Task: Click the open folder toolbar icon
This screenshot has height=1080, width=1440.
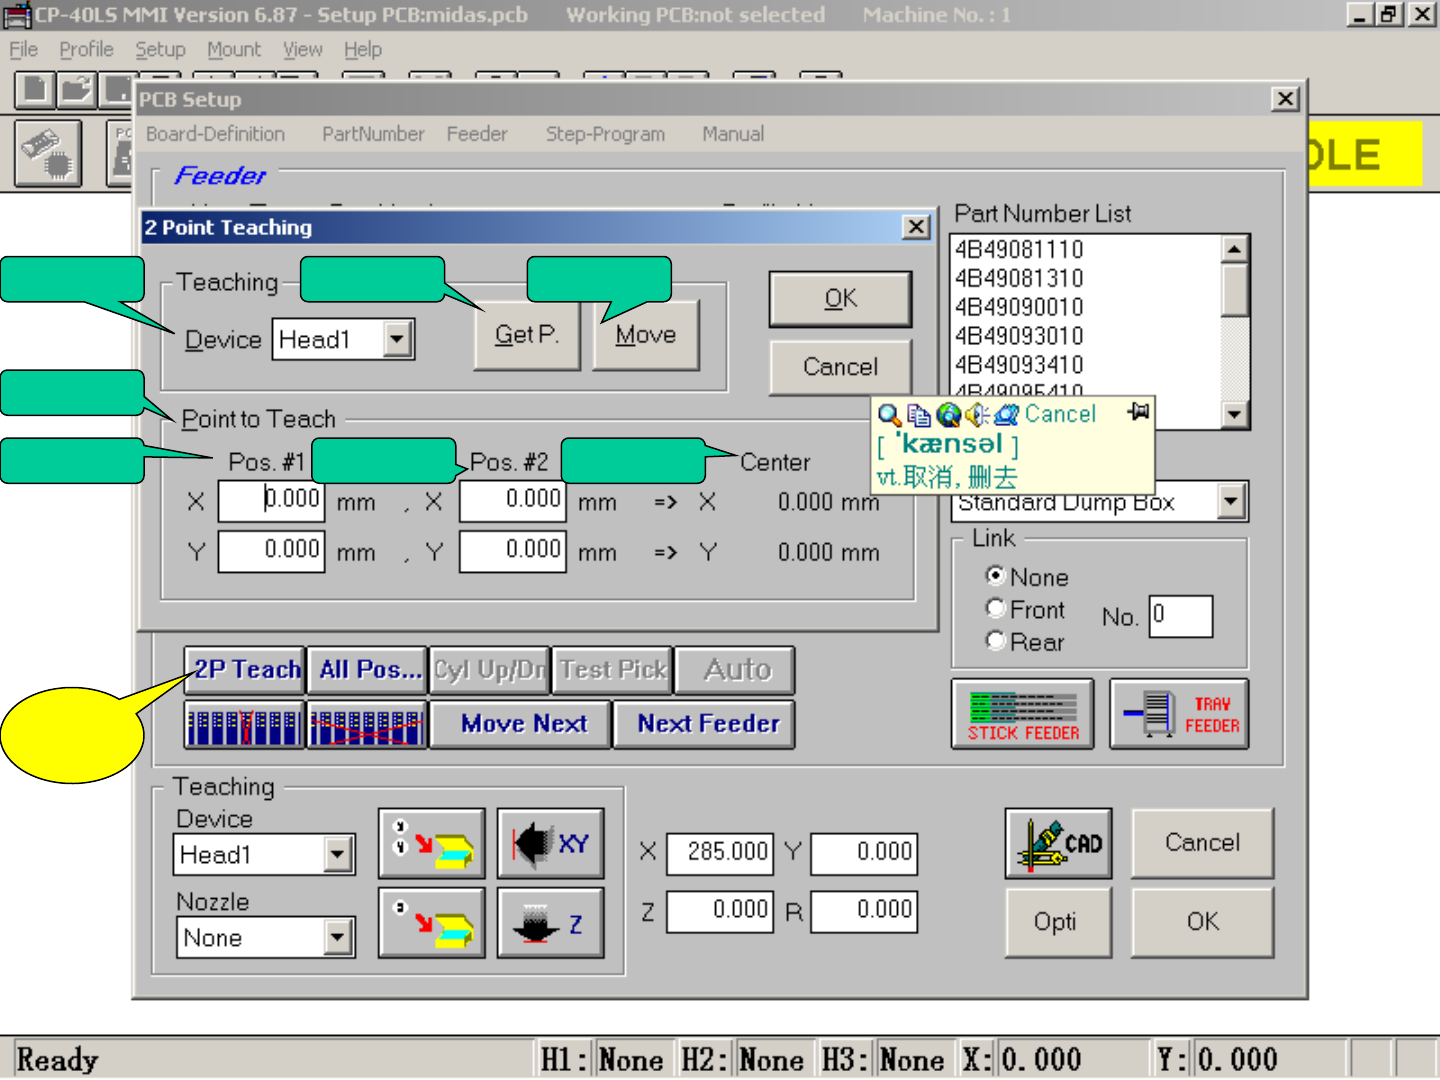Action: pos(76,90)
